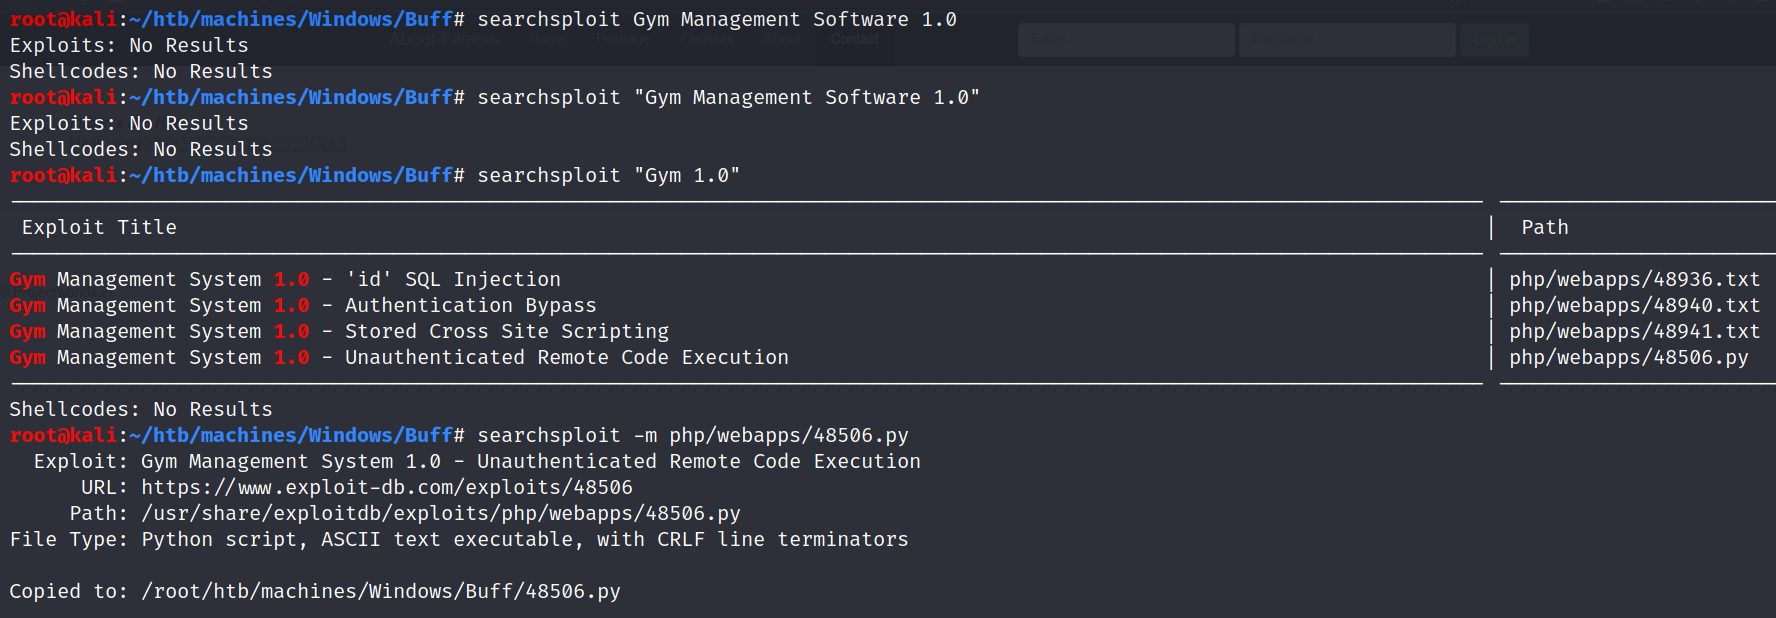The image size is (1776, 618).
Task: Click path php/webapps/48941.txt
Action: click(x=1634, y=331)
